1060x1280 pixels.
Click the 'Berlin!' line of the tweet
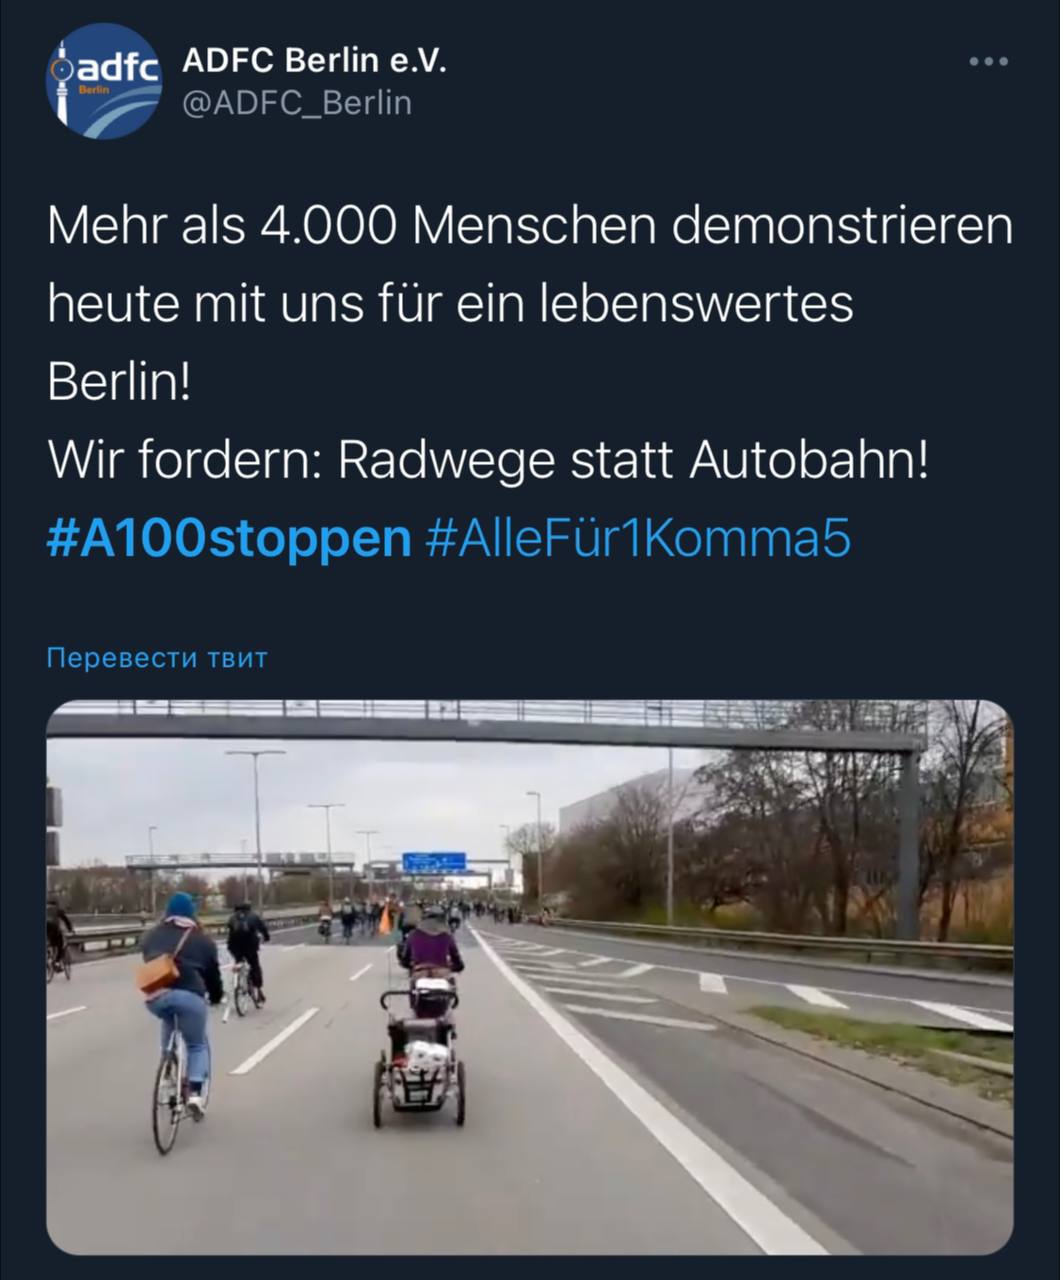pos(119,381)
